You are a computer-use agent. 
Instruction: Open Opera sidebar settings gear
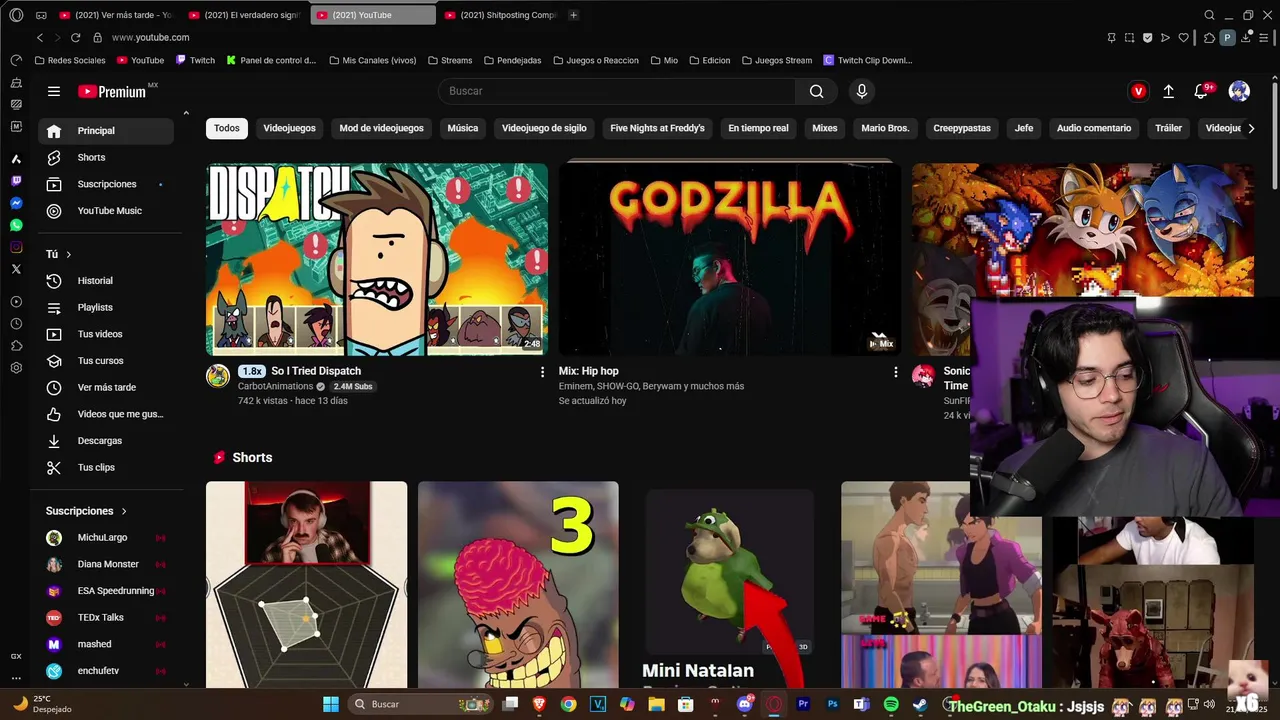coord(16,368)
